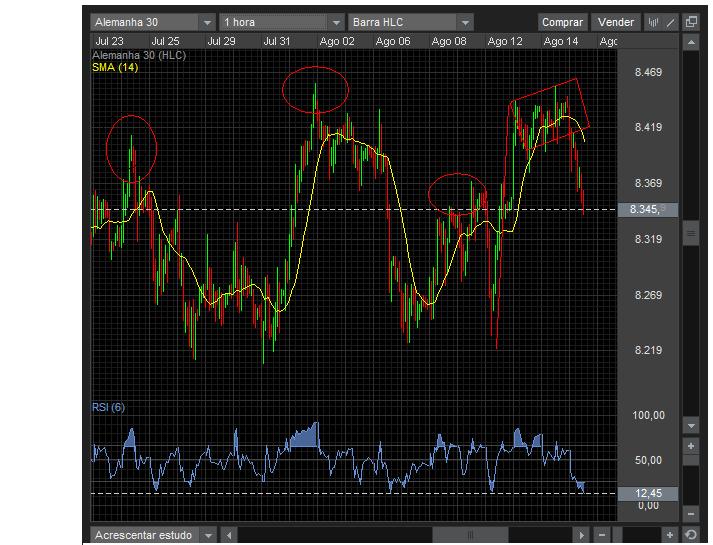713x545 pixels.
Task: Click the Ago 02 date label
Action: coord(337,41)
